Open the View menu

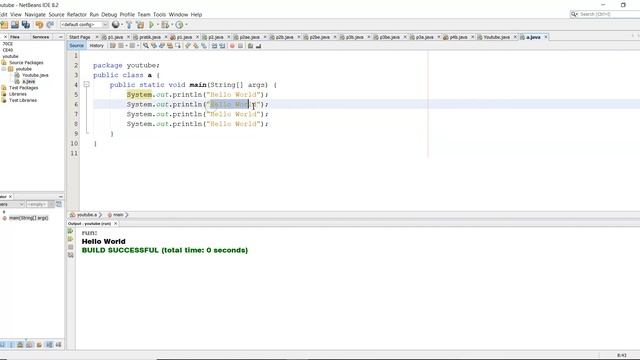[x=16, y=14]
